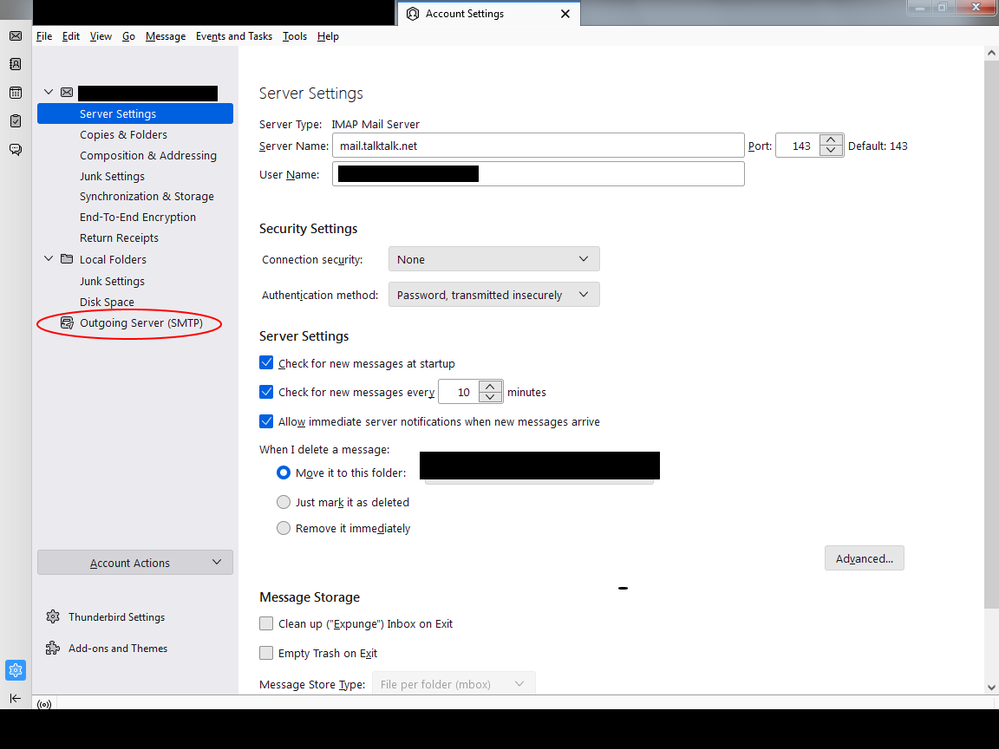999x749 pixels.
Task: Select Disk Space under Local Folders
Action: (x=107, y=302)
